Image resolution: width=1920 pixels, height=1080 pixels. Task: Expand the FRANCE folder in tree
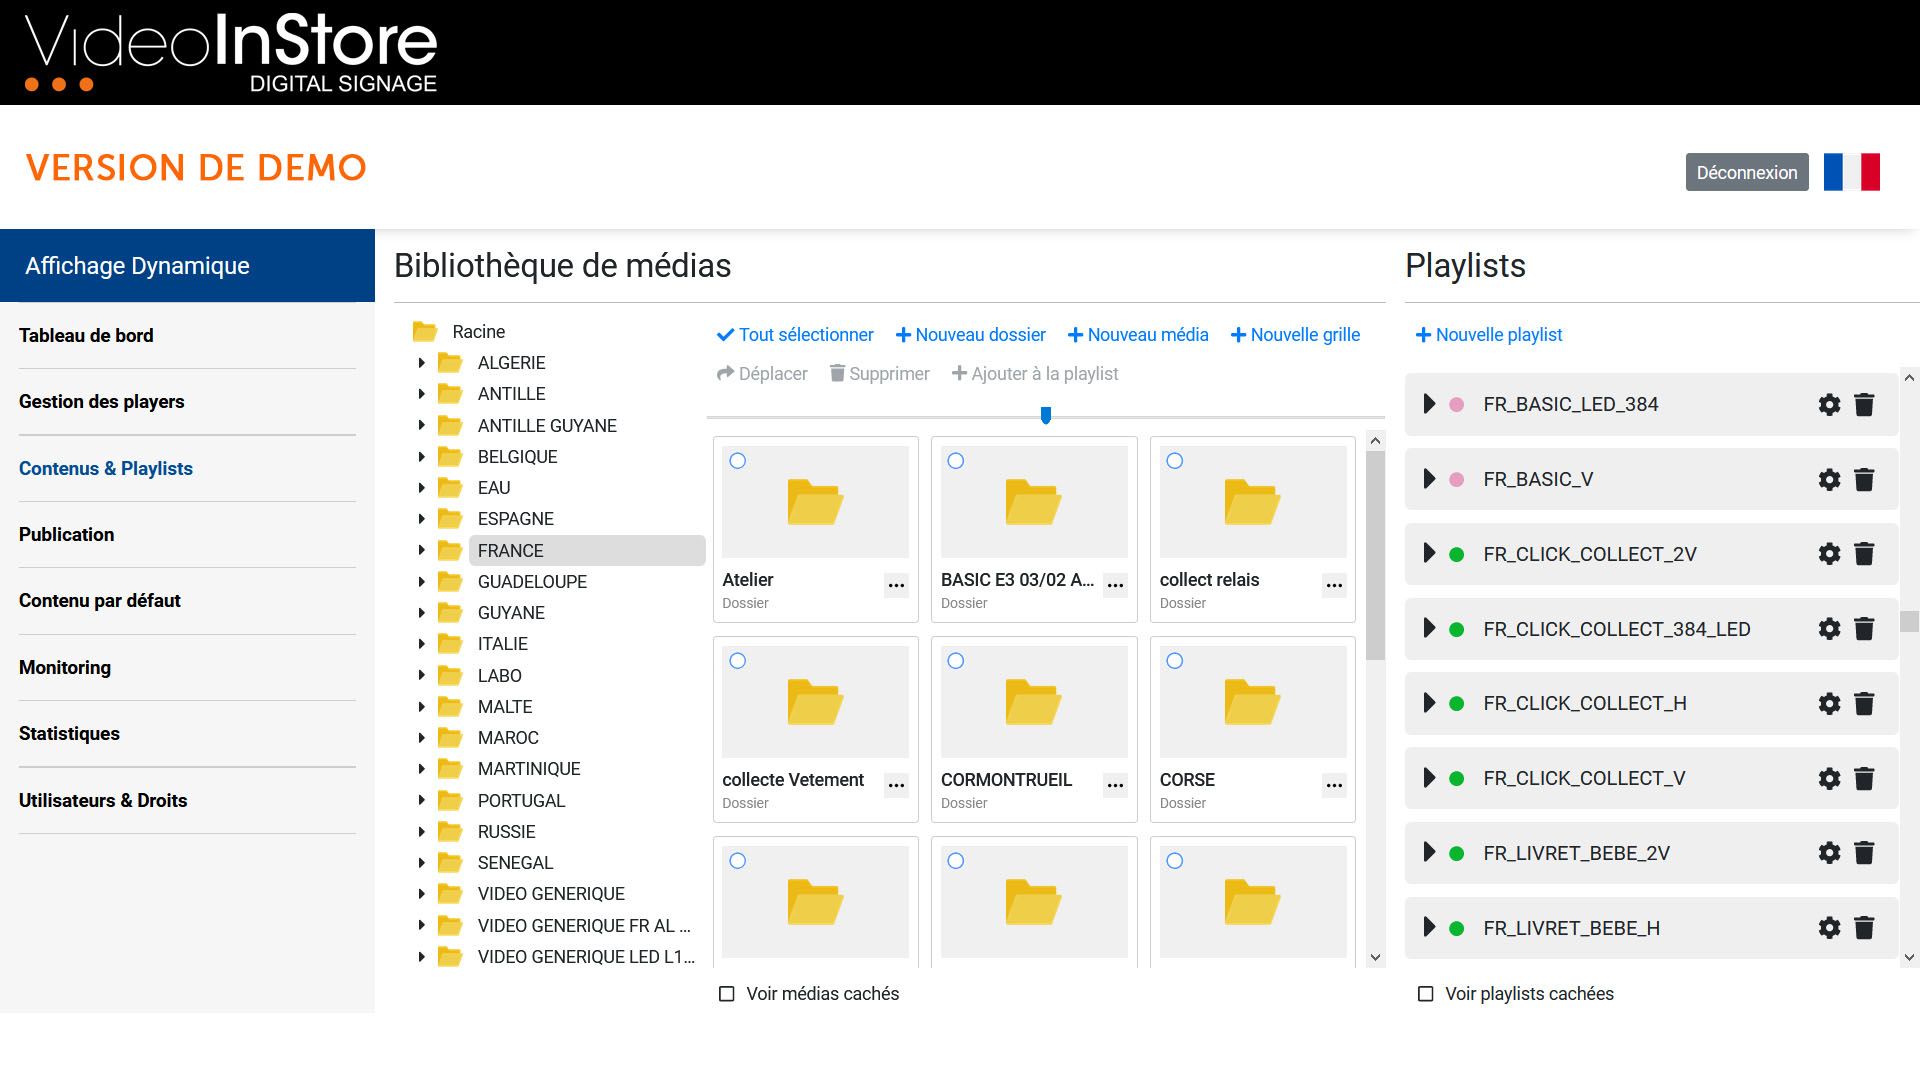click(x=421, y=550)
